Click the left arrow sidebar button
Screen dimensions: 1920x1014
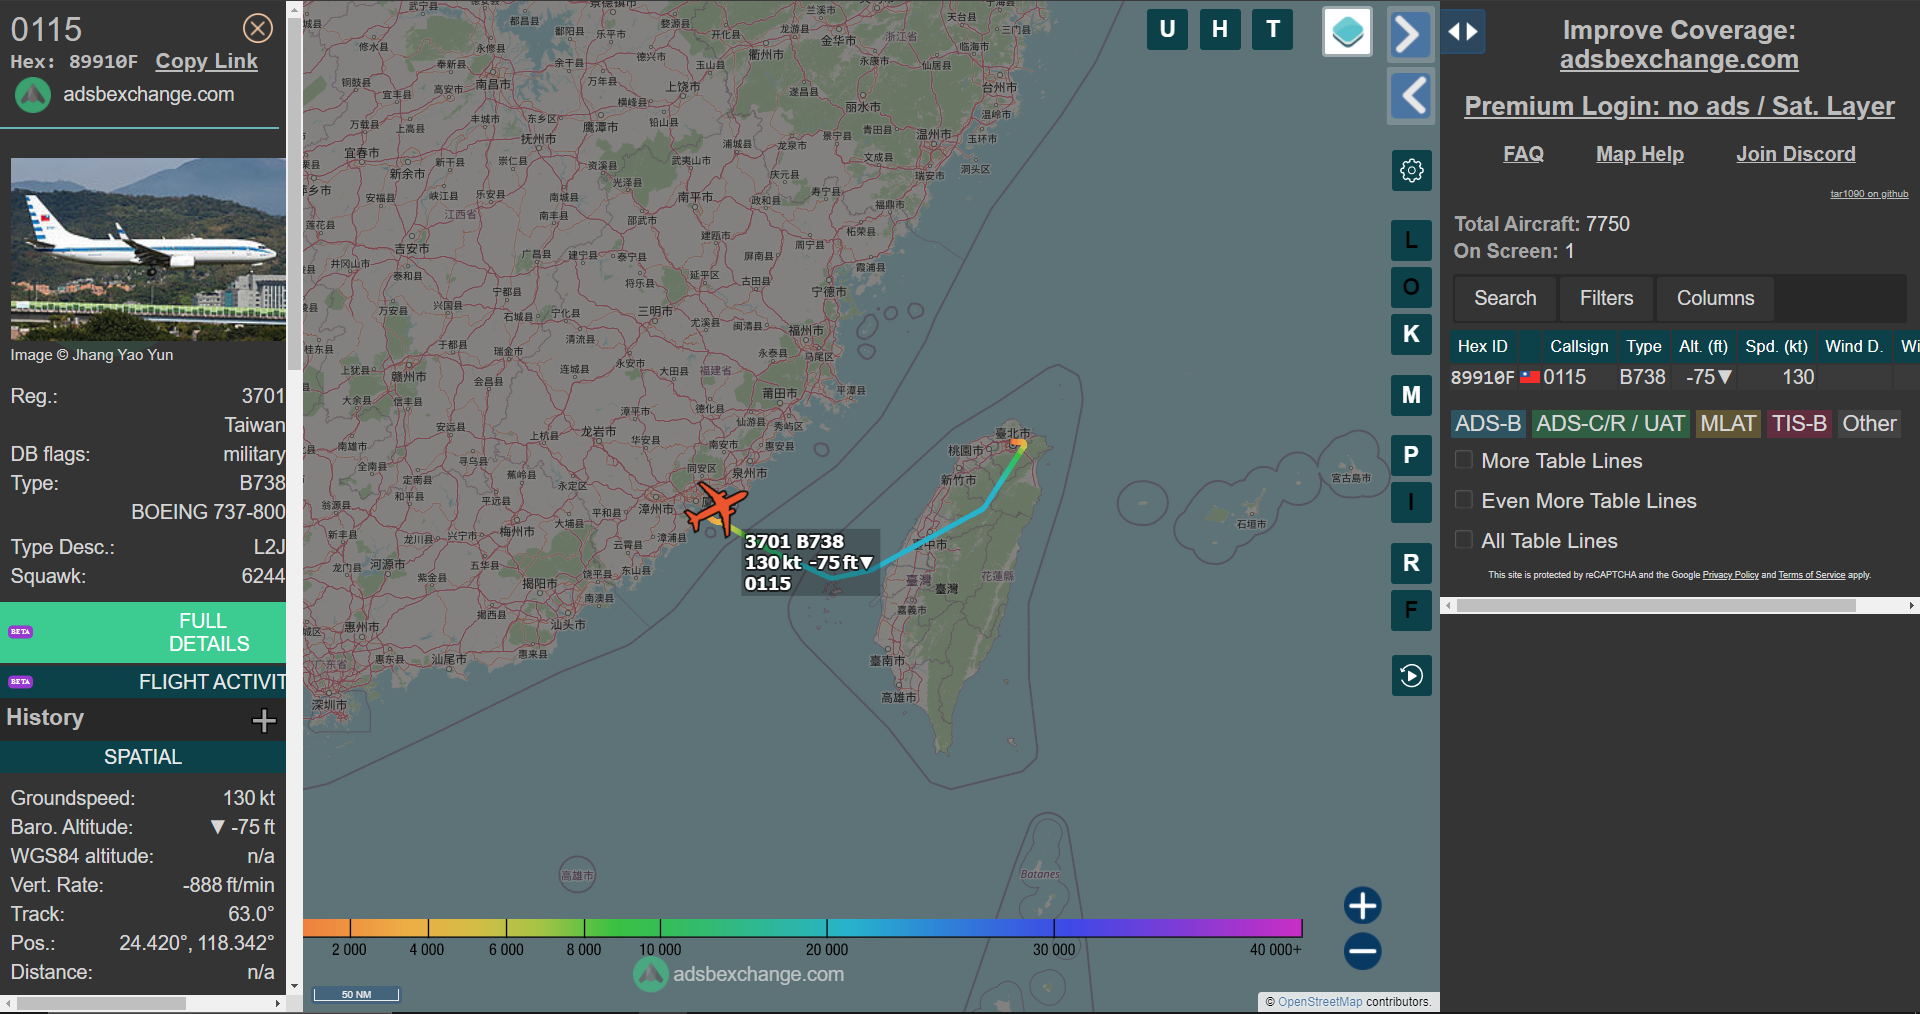[x=1410, y=96]
